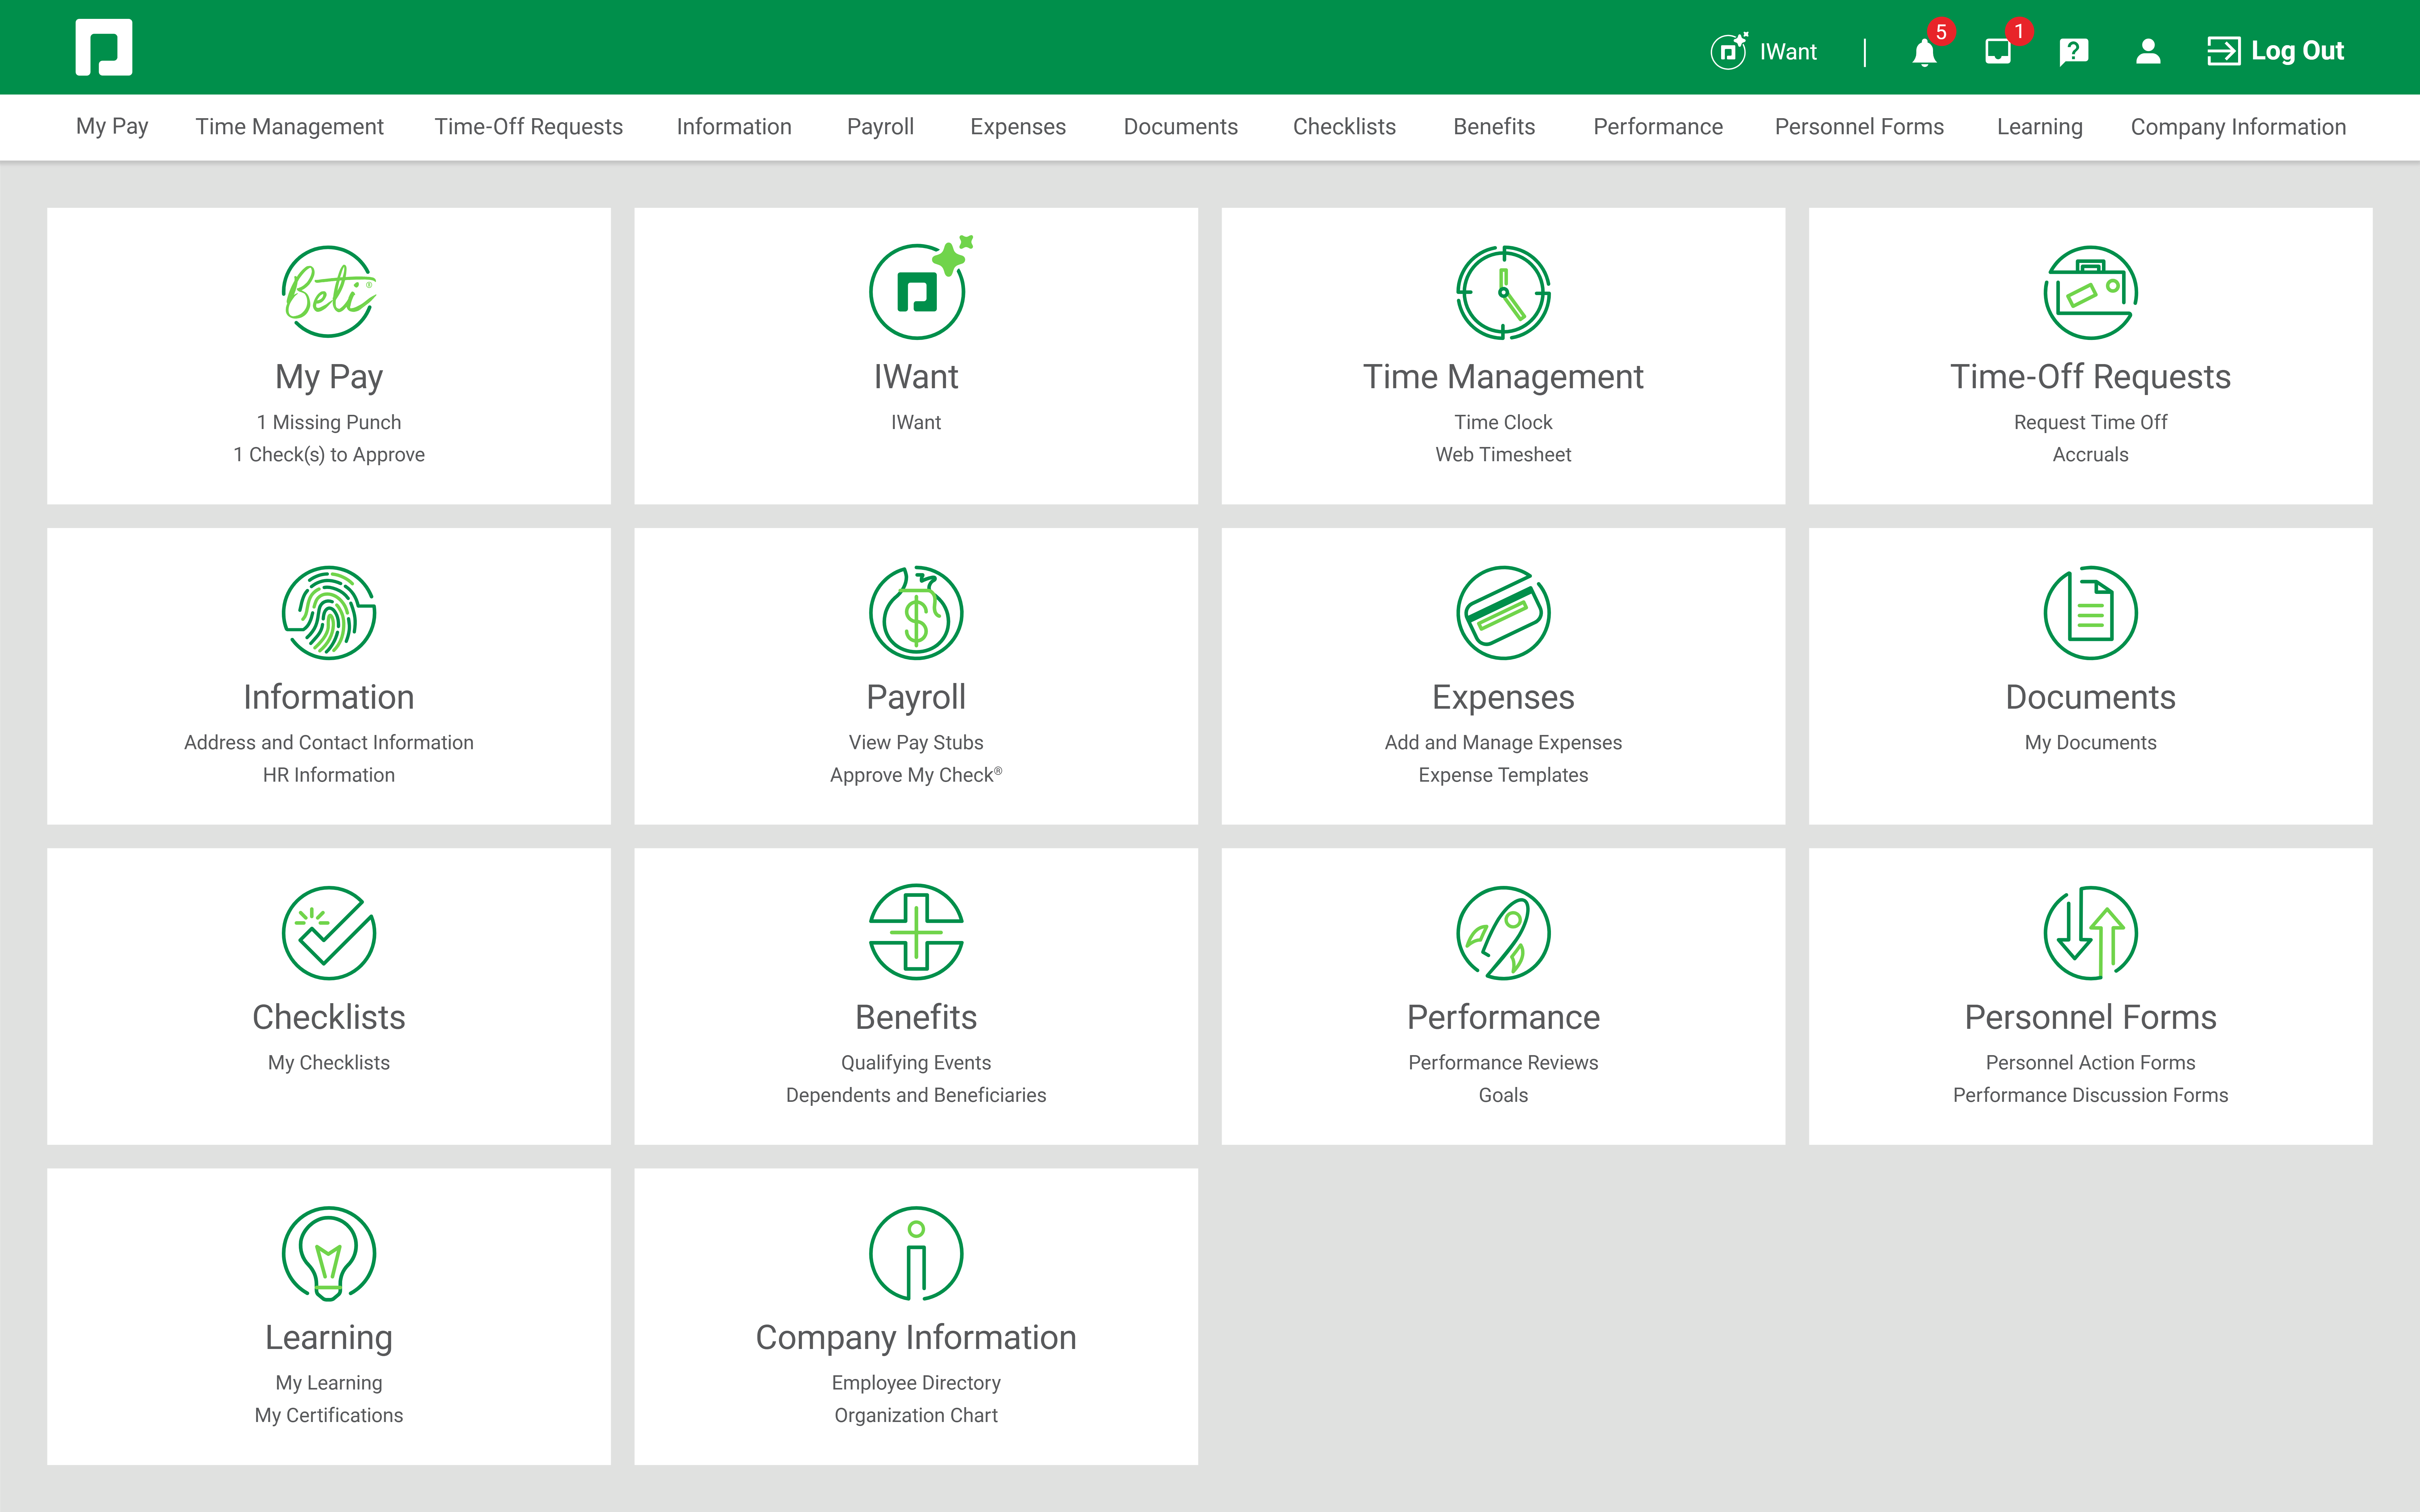
Task: Open Approve My Check link
Action: click(915, 775)
